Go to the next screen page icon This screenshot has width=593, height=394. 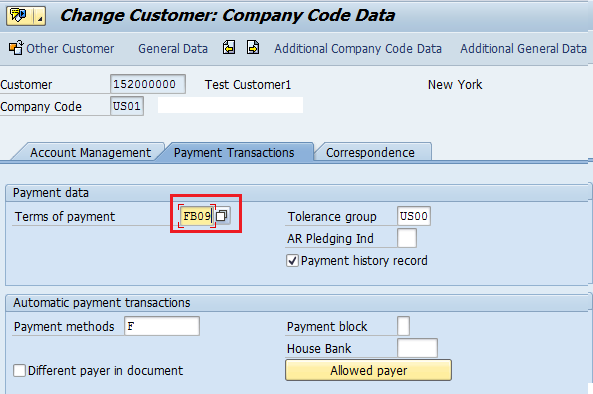[x=253, y=48]
